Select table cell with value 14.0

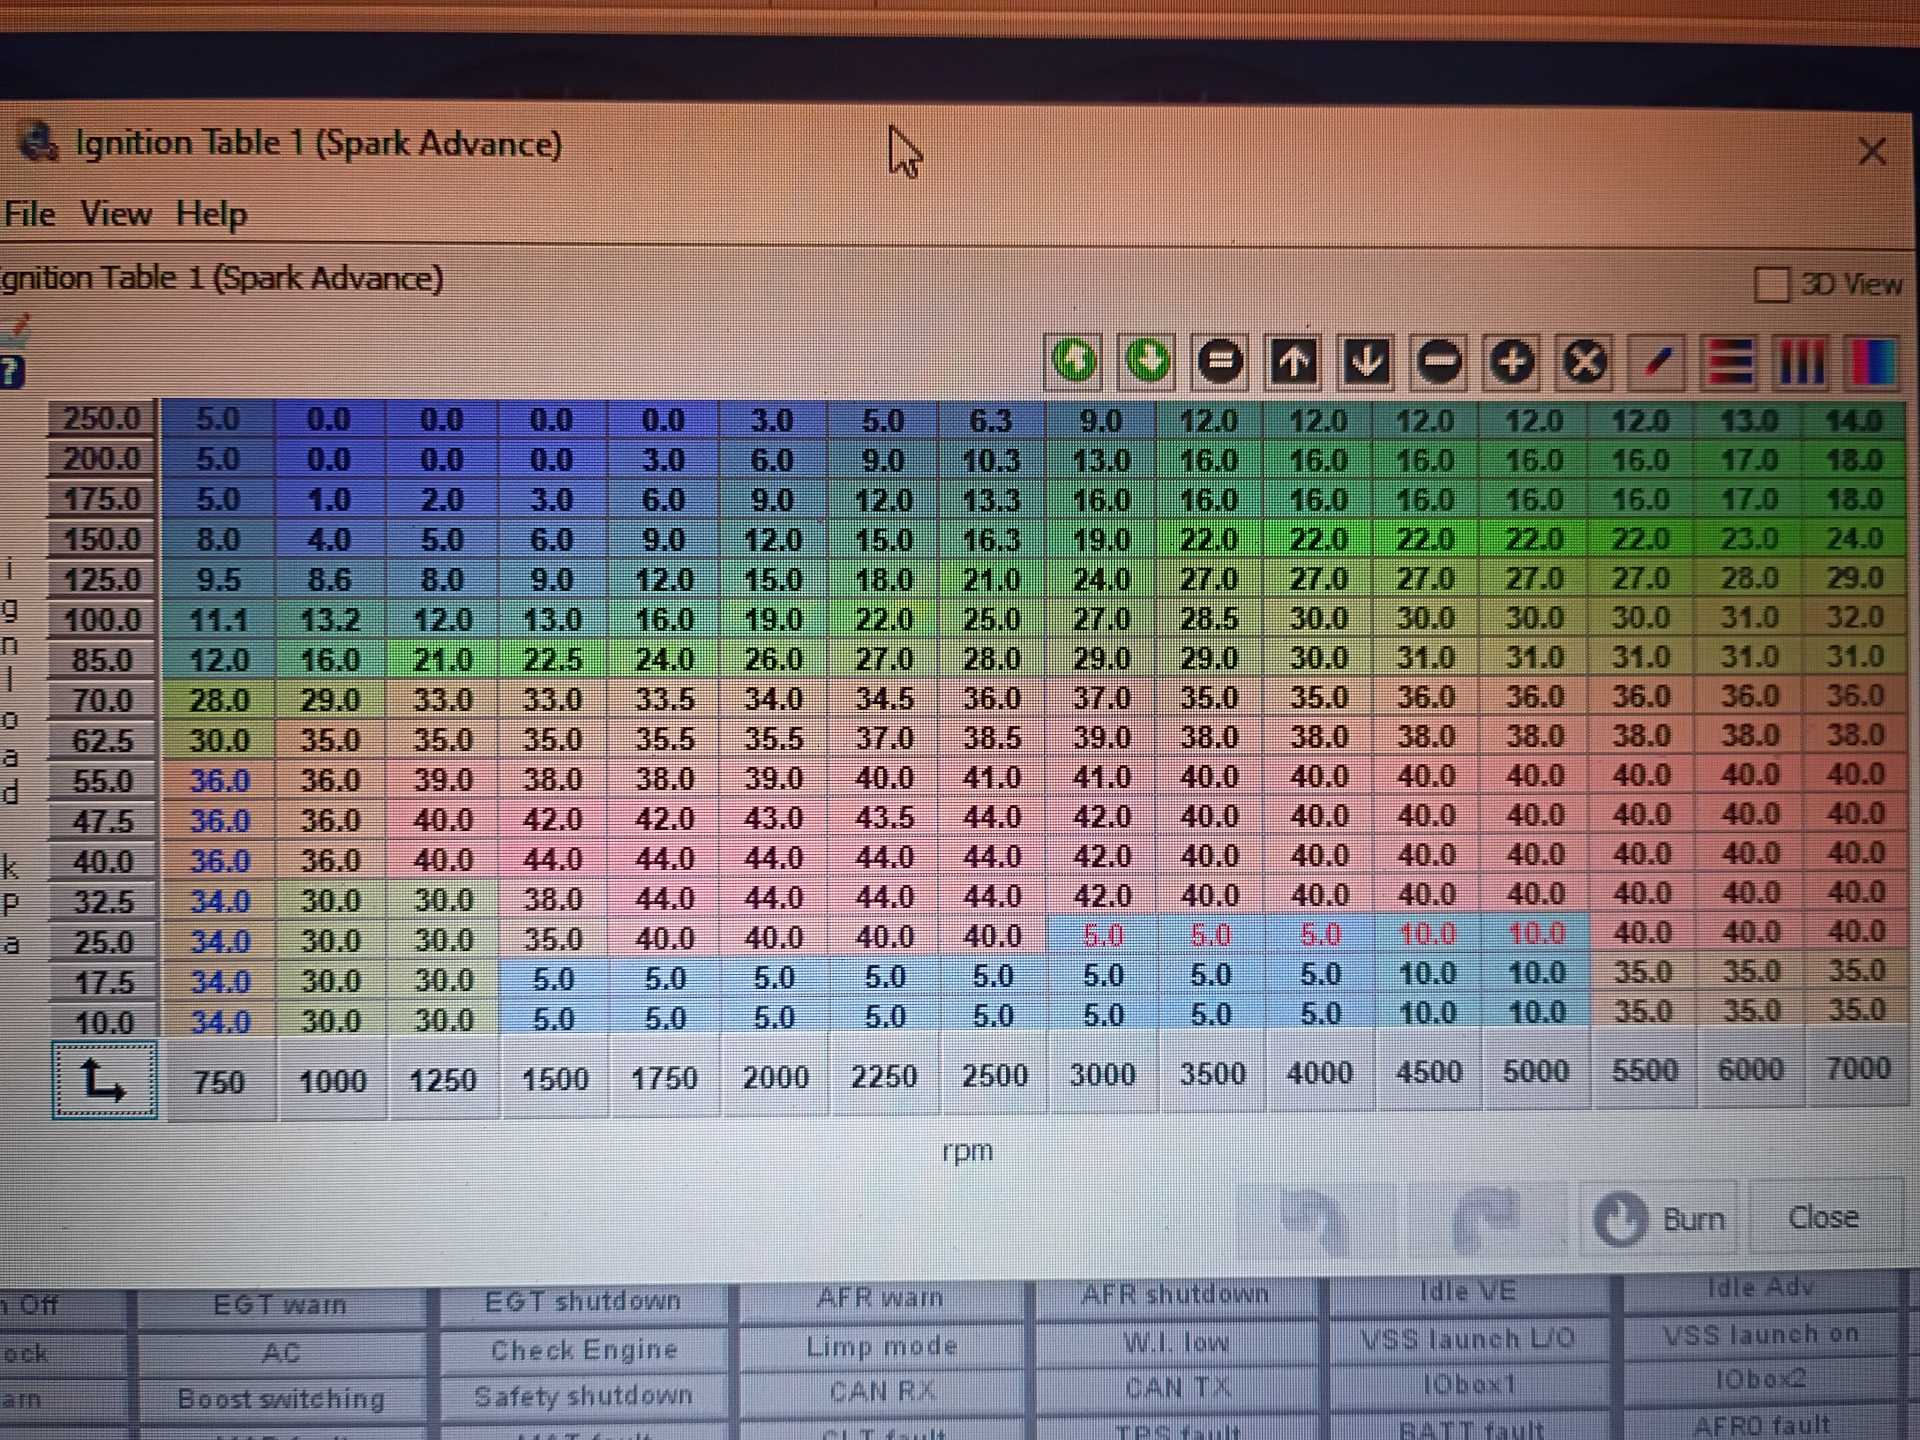point(1855,421)
